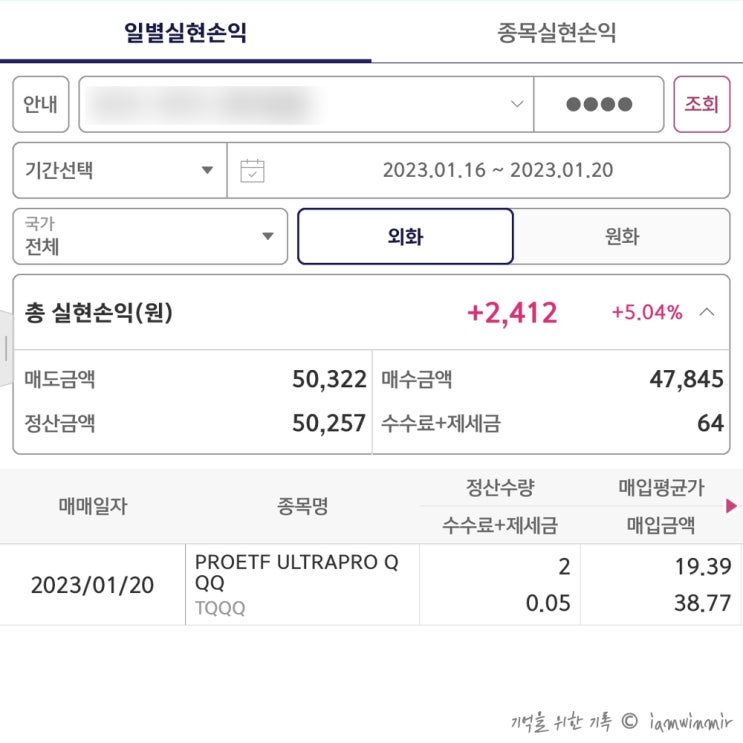Click the 매매일자 column header

coord(92,507)
